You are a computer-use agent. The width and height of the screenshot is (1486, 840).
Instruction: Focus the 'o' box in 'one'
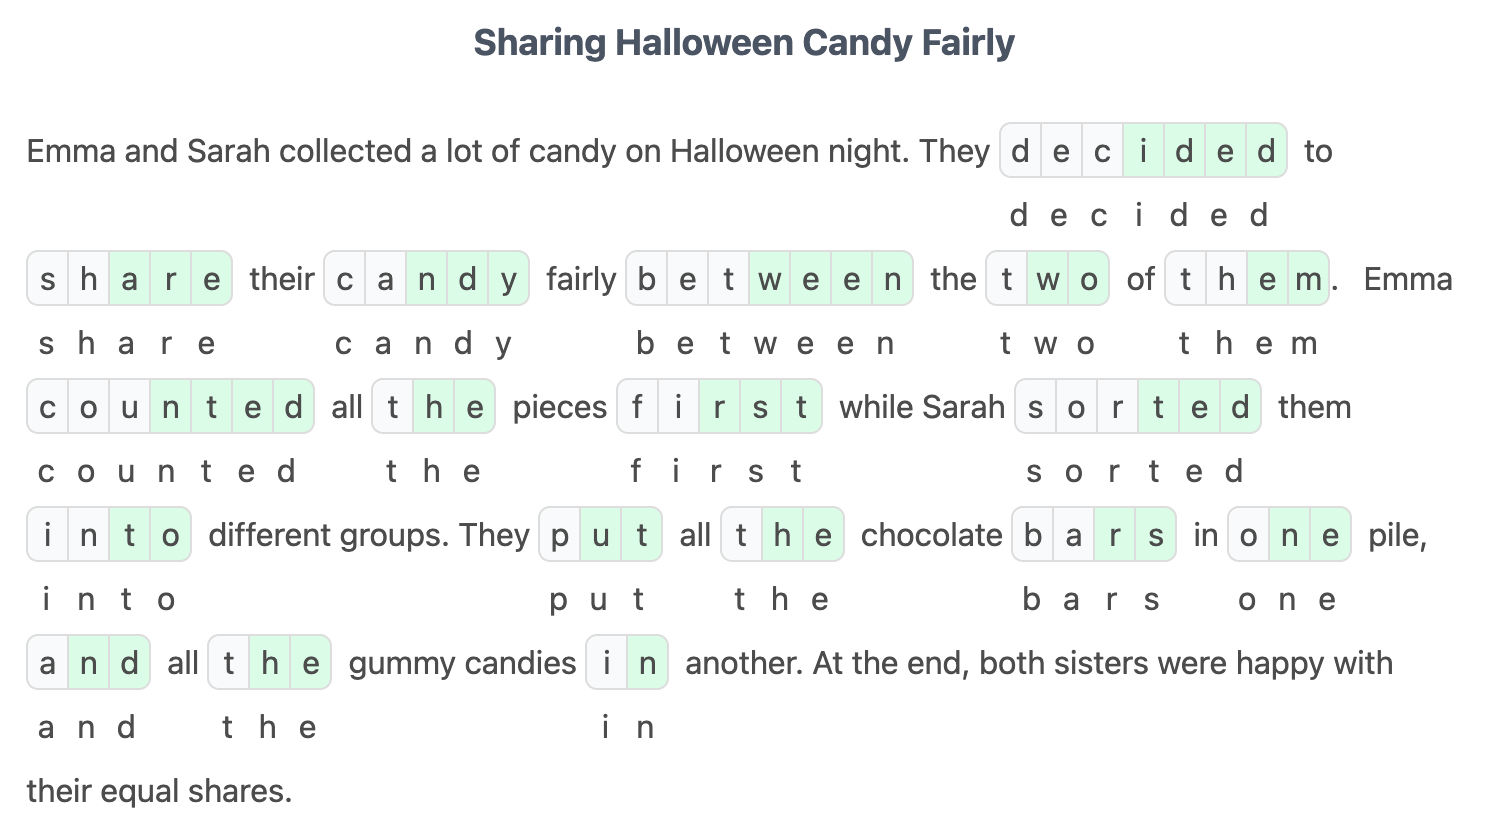click(x=1248, y=535)
